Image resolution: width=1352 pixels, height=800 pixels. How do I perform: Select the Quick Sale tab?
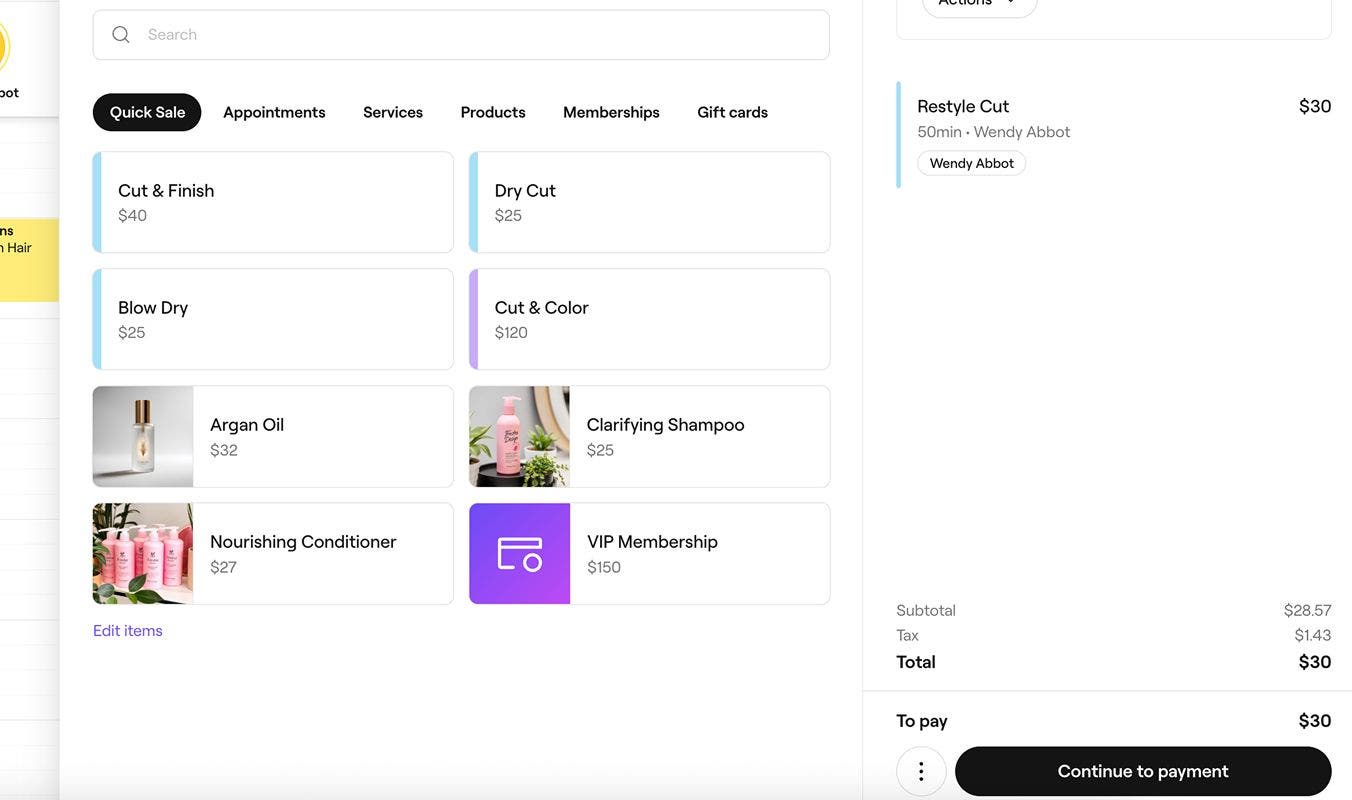(147, 112)
